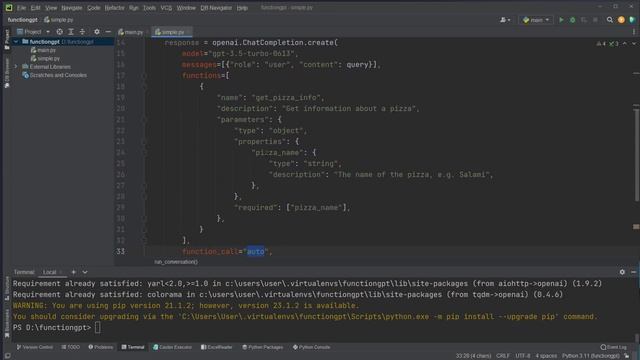
Task: Open the Window menu
Action: click(186, 8)
